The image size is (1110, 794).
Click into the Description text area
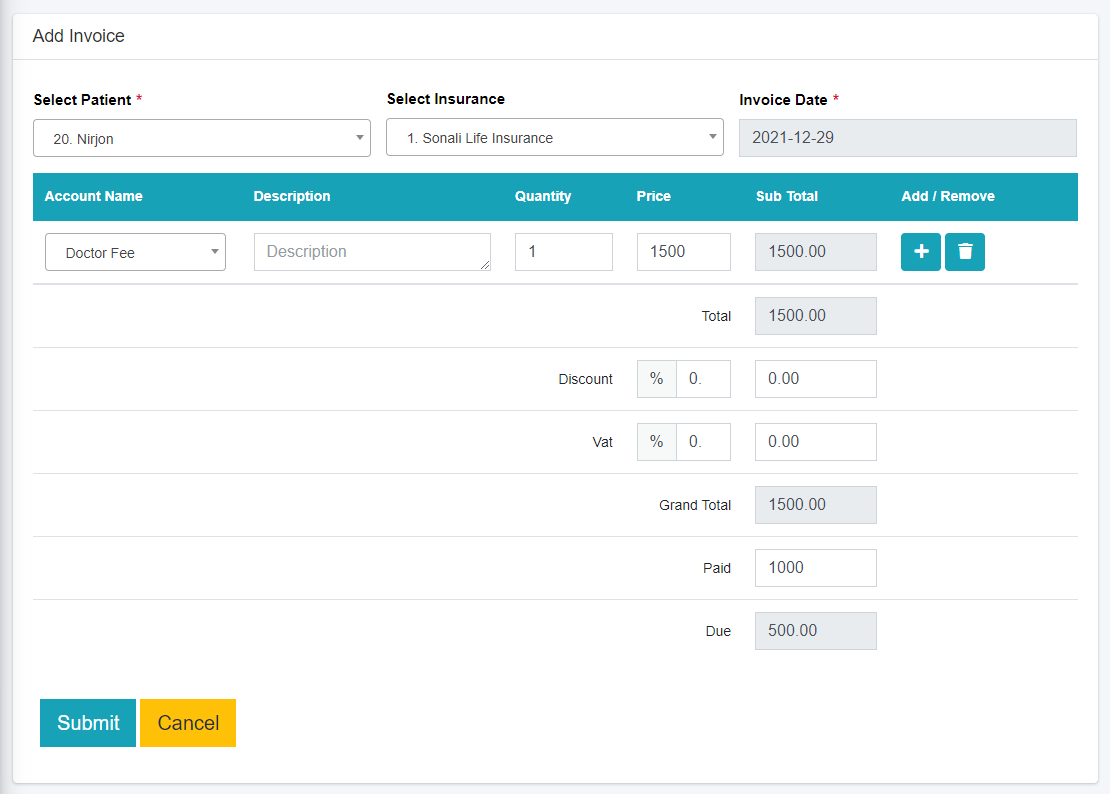(x=372, y=252)
